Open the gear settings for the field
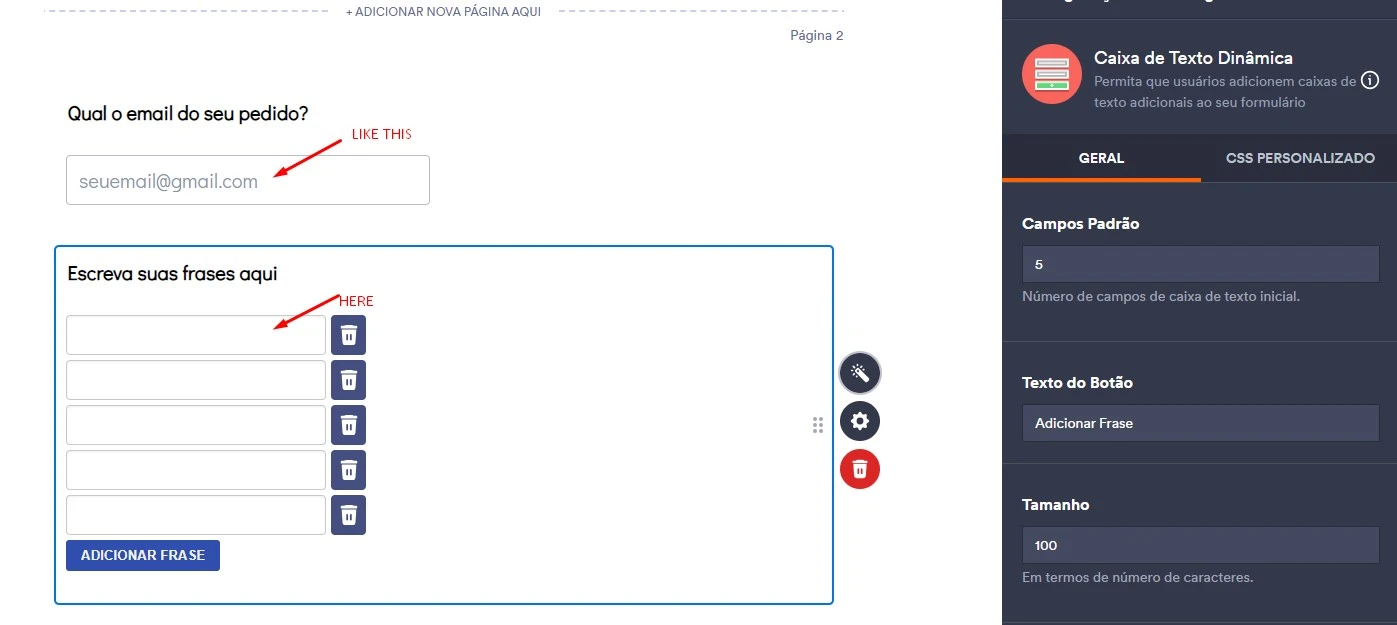1397x625 pixels. 859,421
